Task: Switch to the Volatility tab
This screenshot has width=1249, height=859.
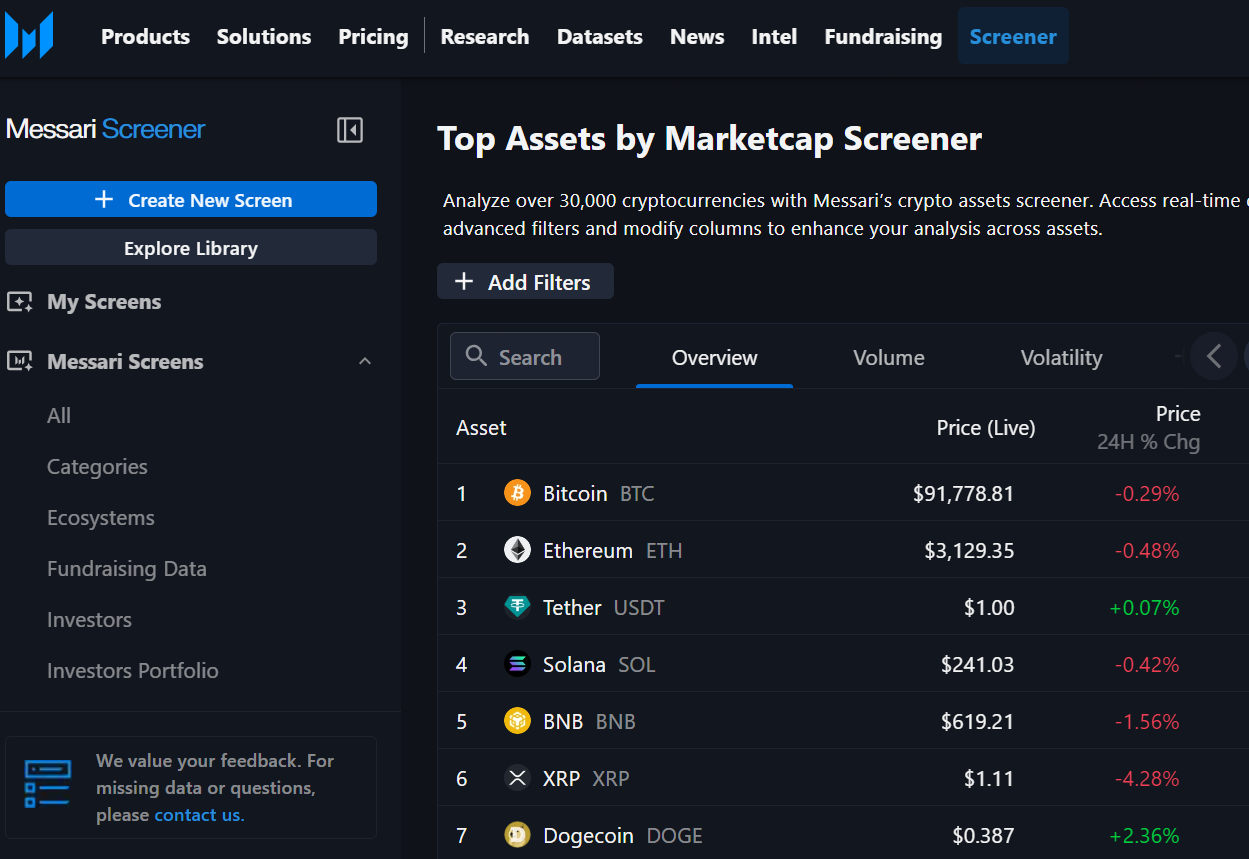Action: coord(1061,357)
